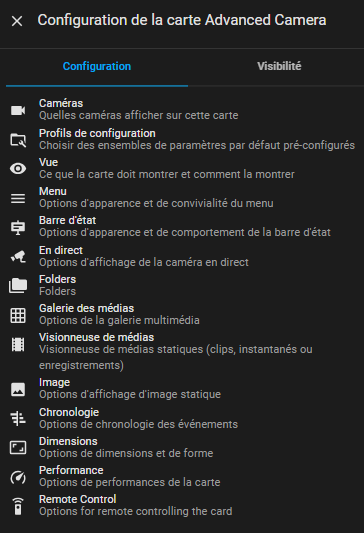Click the video camera icon beside Caméras
Viewport: 364px width, 533px height.
click(x=18, y=110)
